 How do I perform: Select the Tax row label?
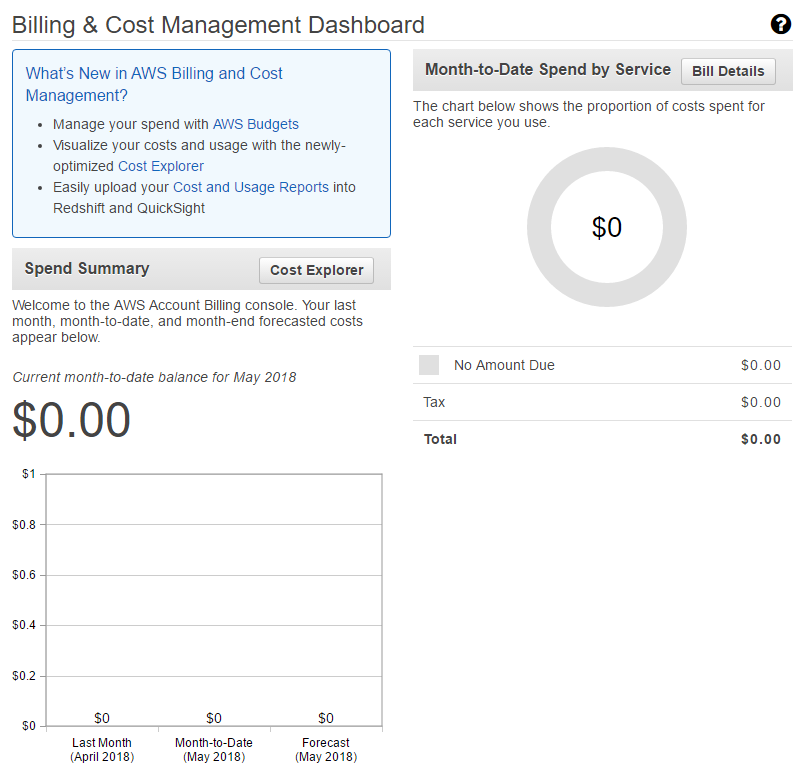coord(434,402)
